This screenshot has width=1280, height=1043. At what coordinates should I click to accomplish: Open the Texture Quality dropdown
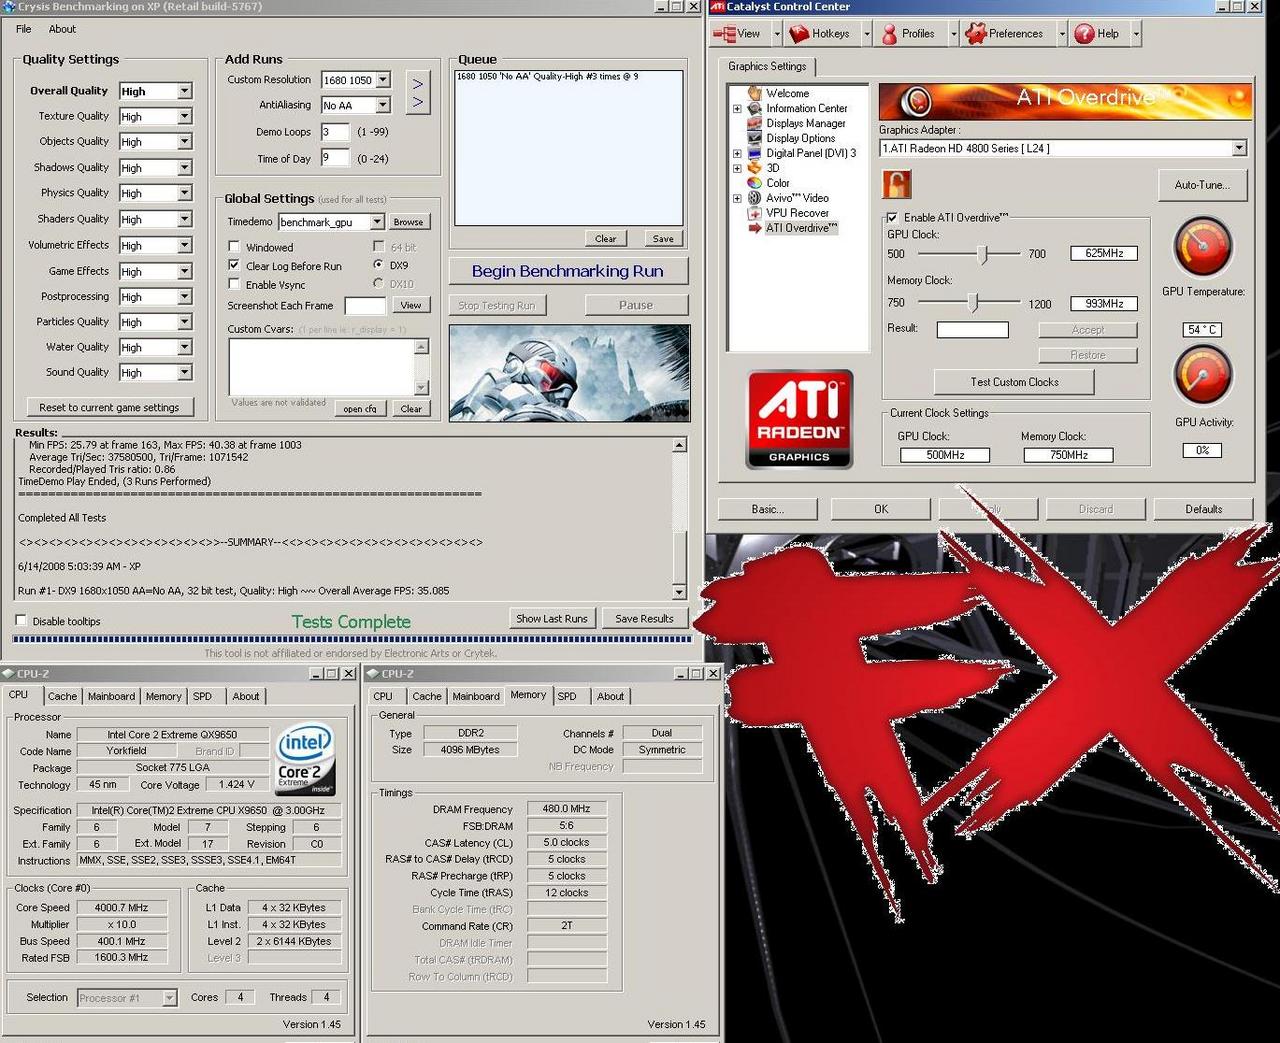tap(185, 117)
